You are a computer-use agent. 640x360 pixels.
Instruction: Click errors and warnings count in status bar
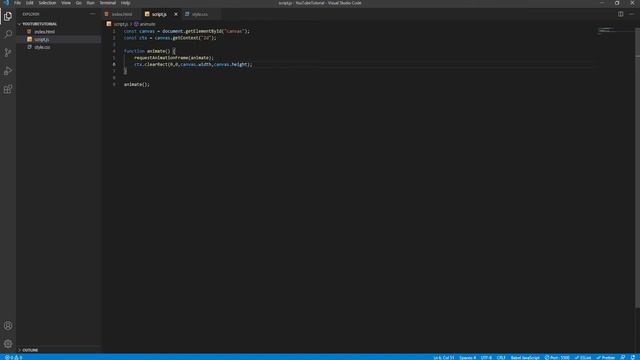[13, 358]
